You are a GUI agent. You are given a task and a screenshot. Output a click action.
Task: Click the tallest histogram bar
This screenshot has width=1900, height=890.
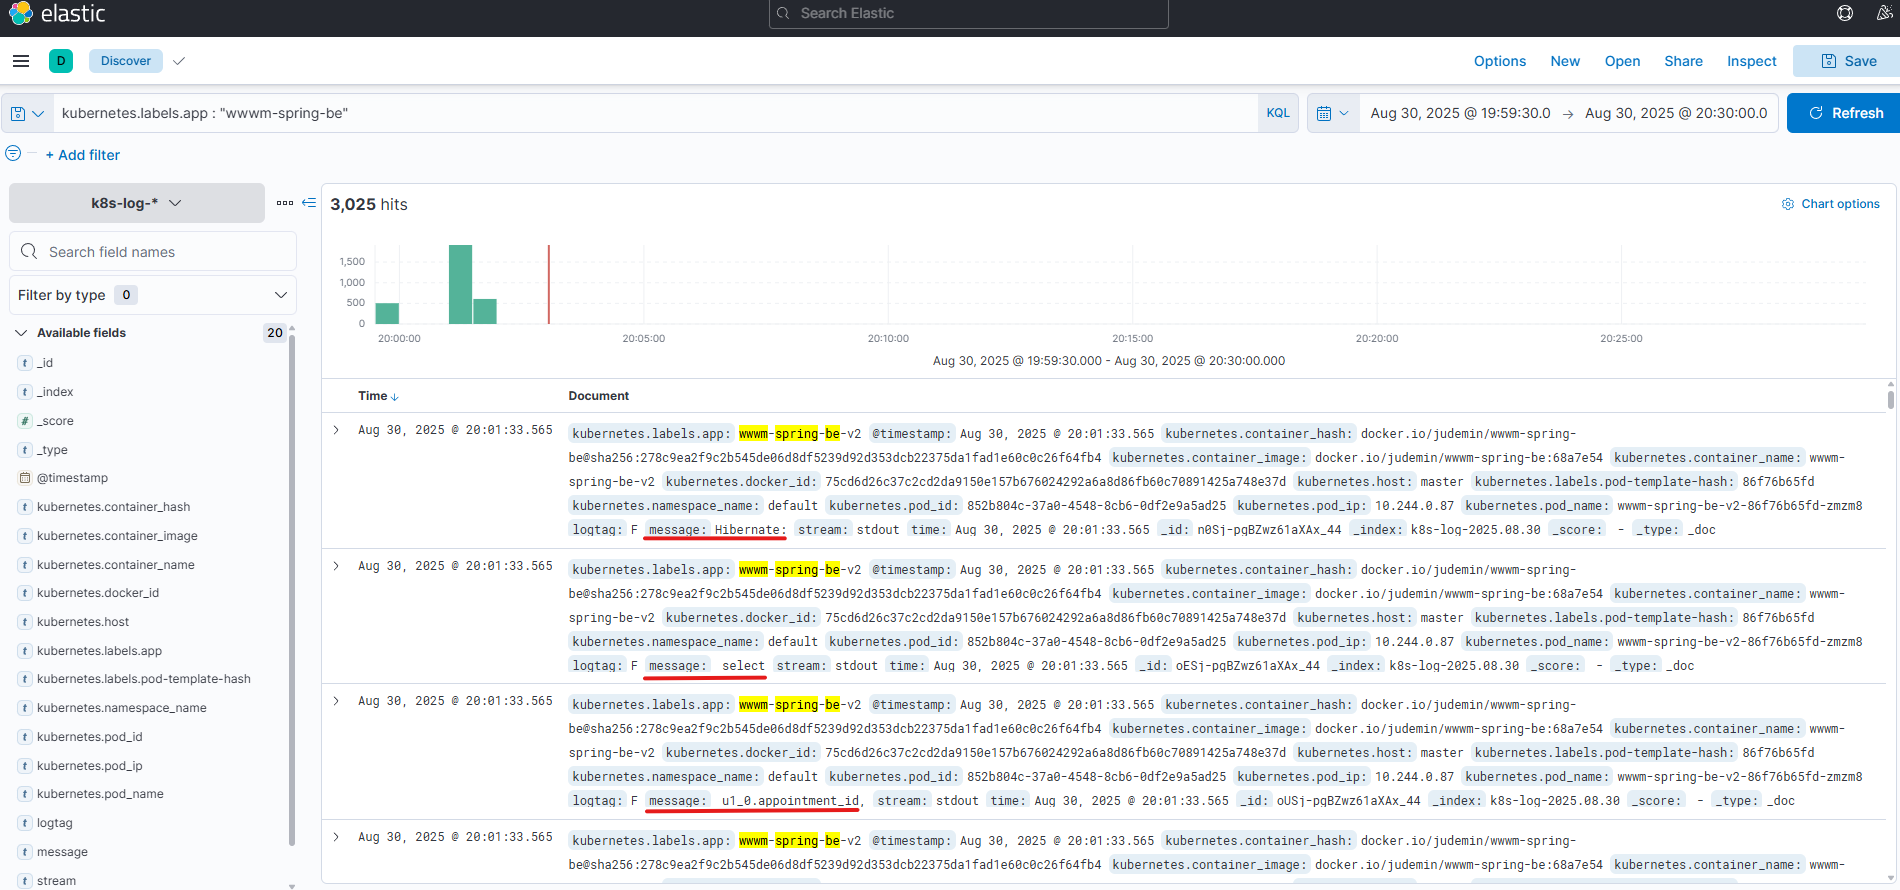pos(460,284)
